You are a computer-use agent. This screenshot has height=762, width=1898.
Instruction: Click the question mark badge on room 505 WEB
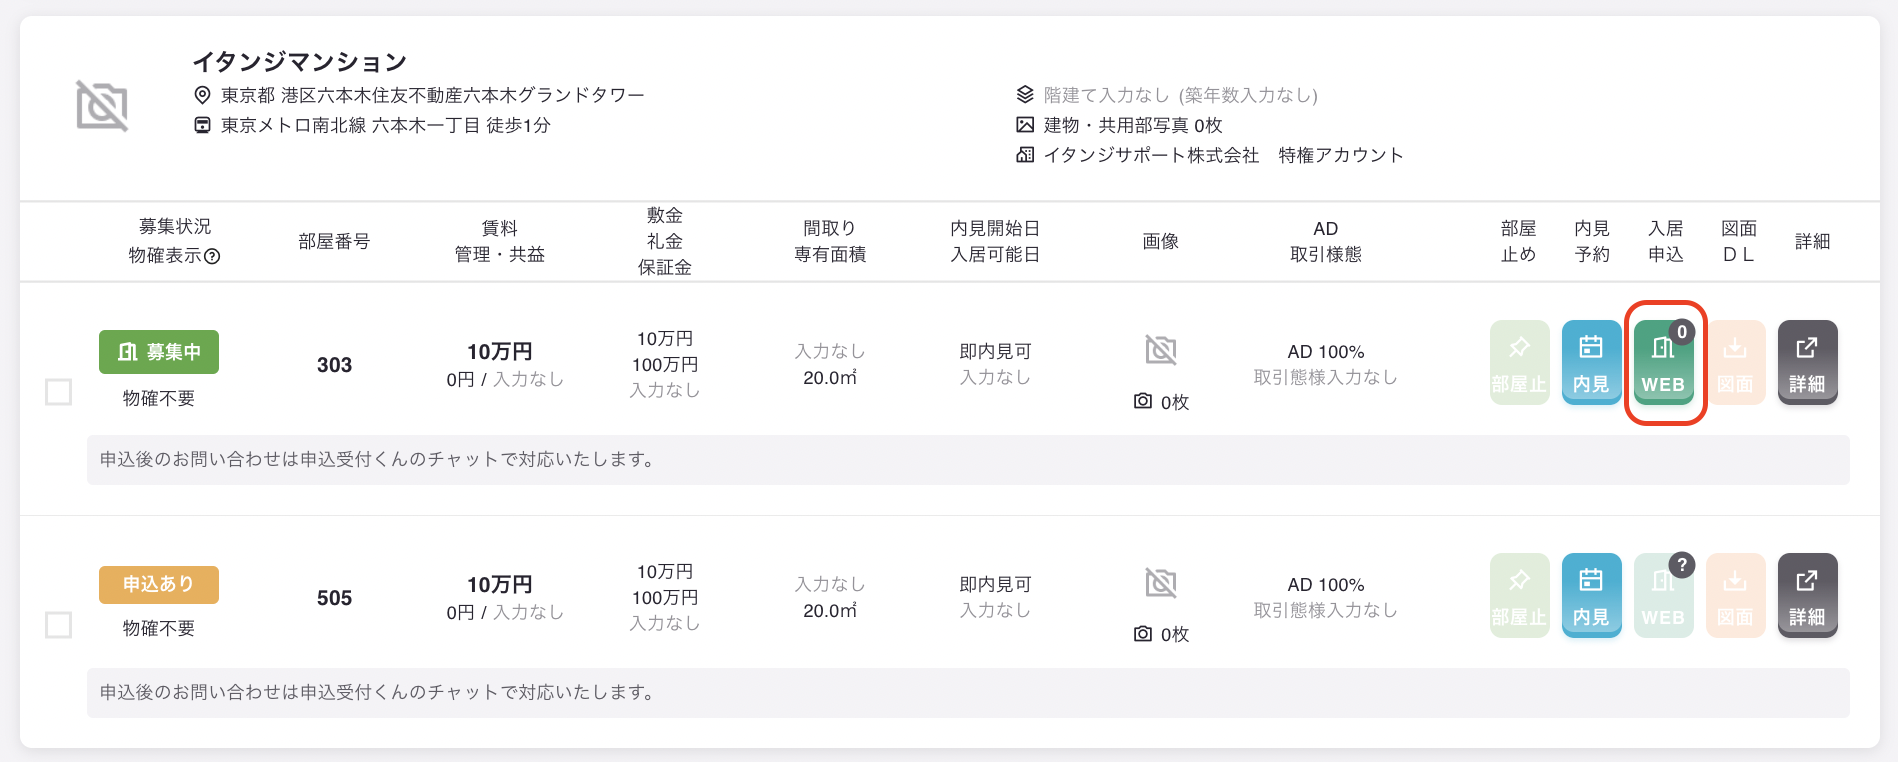1682,565
